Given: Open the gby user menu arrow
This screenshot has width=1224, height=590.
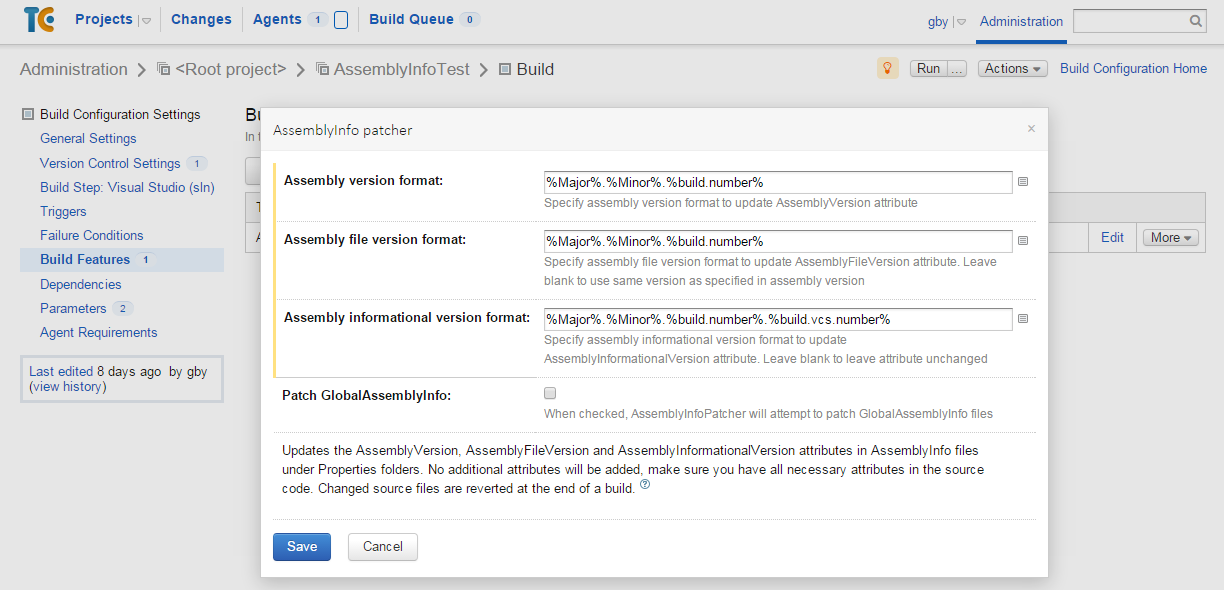Looking at the screenshot, I should (961, 22).
